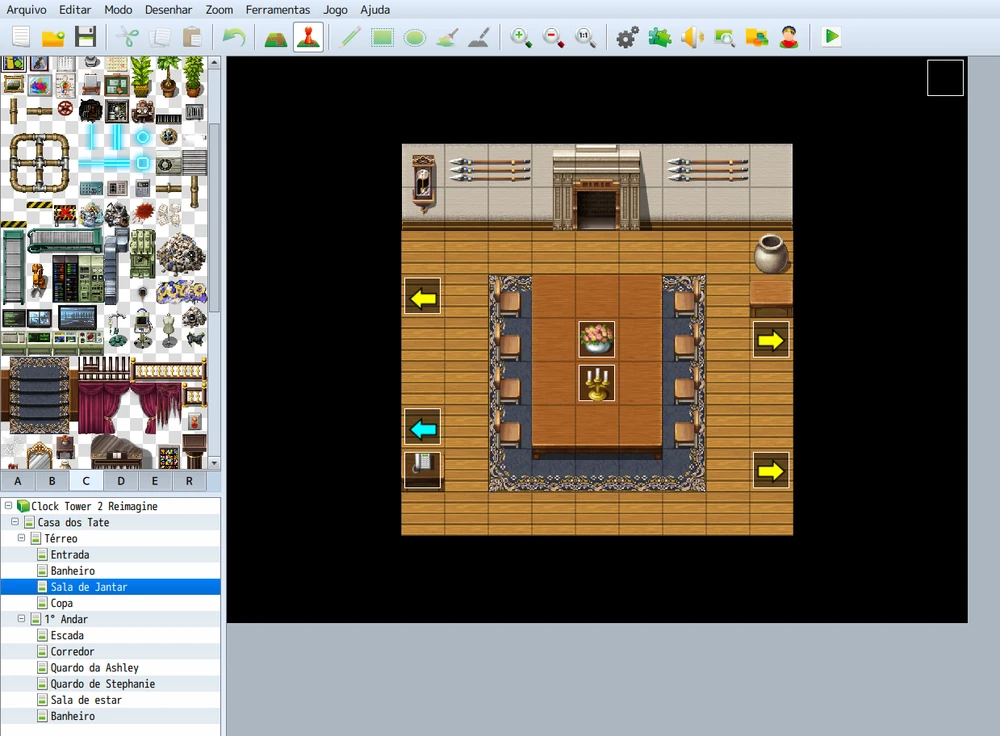This screenshot has width=1000, height=736.
Task: Zoom in on the map
Action: (x=521, y=38)
